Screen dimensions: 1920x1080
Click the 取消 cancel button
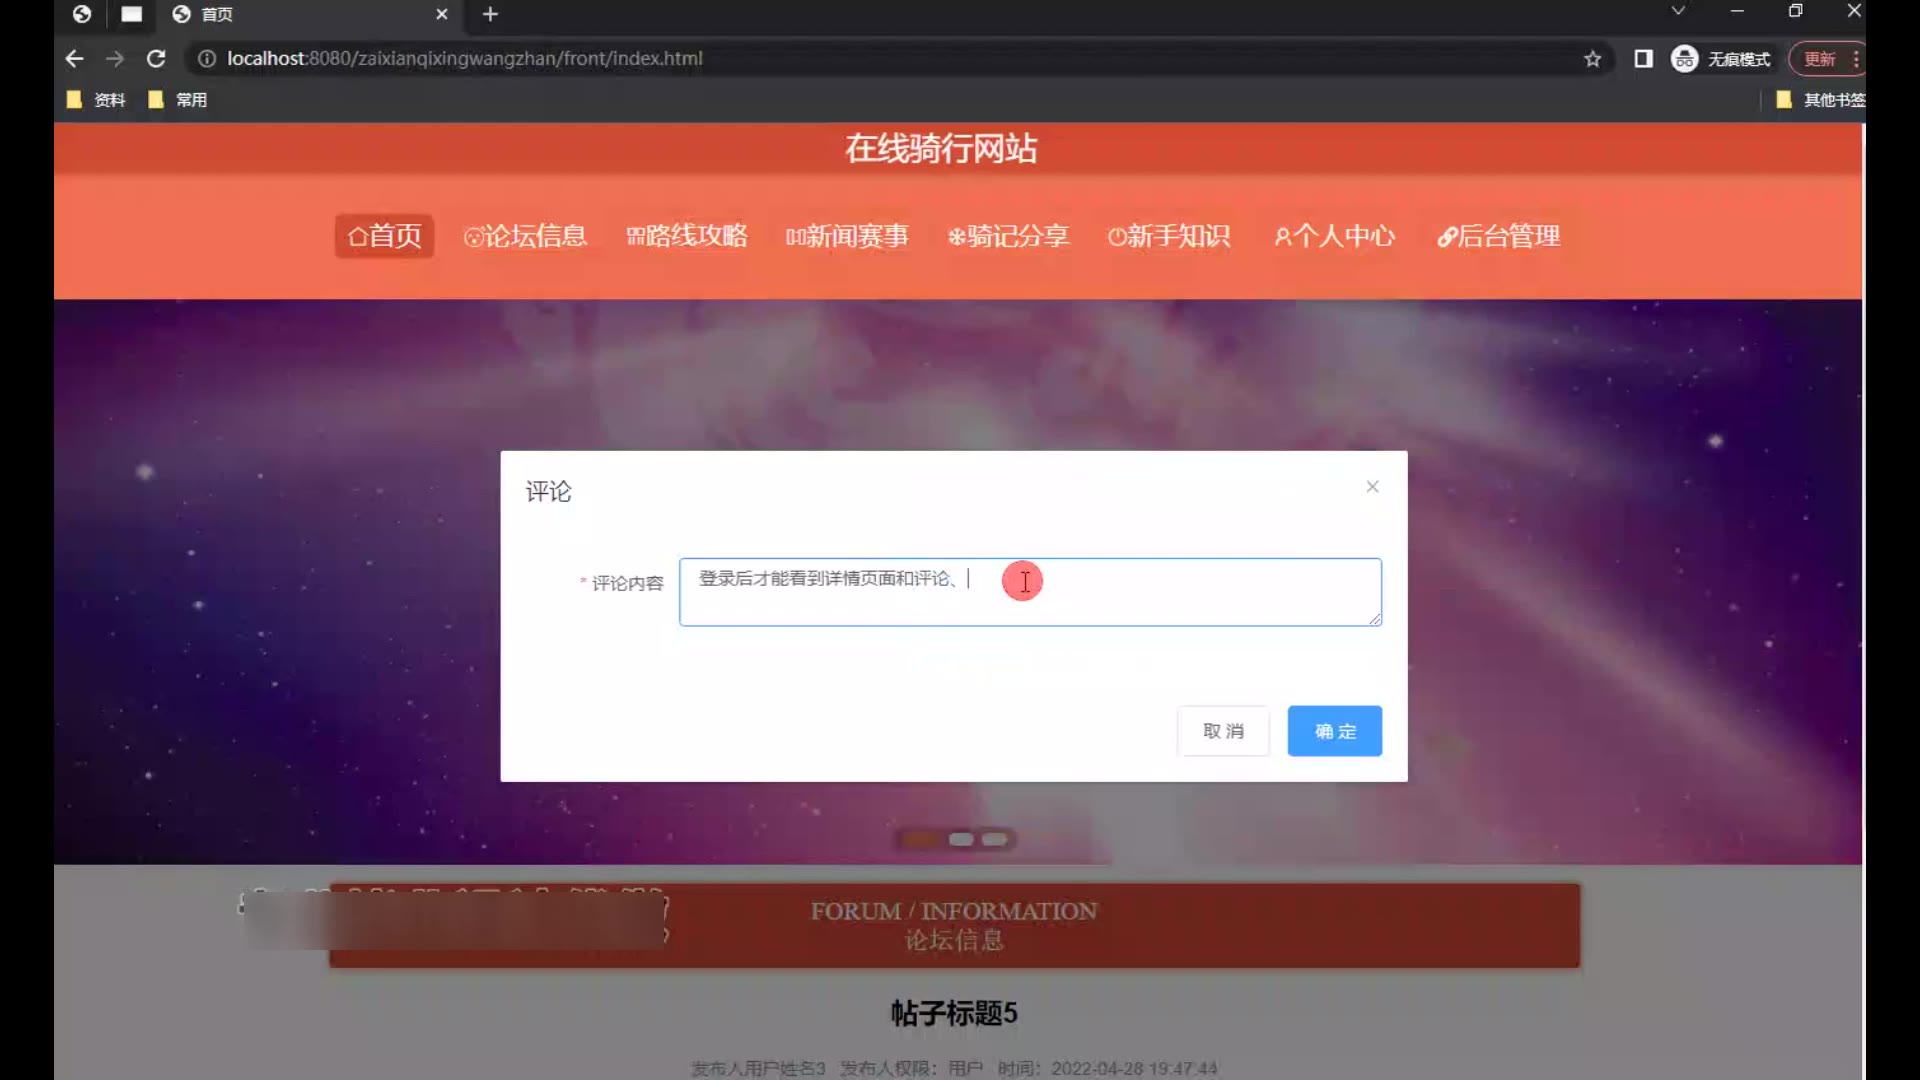[1223, 731]
